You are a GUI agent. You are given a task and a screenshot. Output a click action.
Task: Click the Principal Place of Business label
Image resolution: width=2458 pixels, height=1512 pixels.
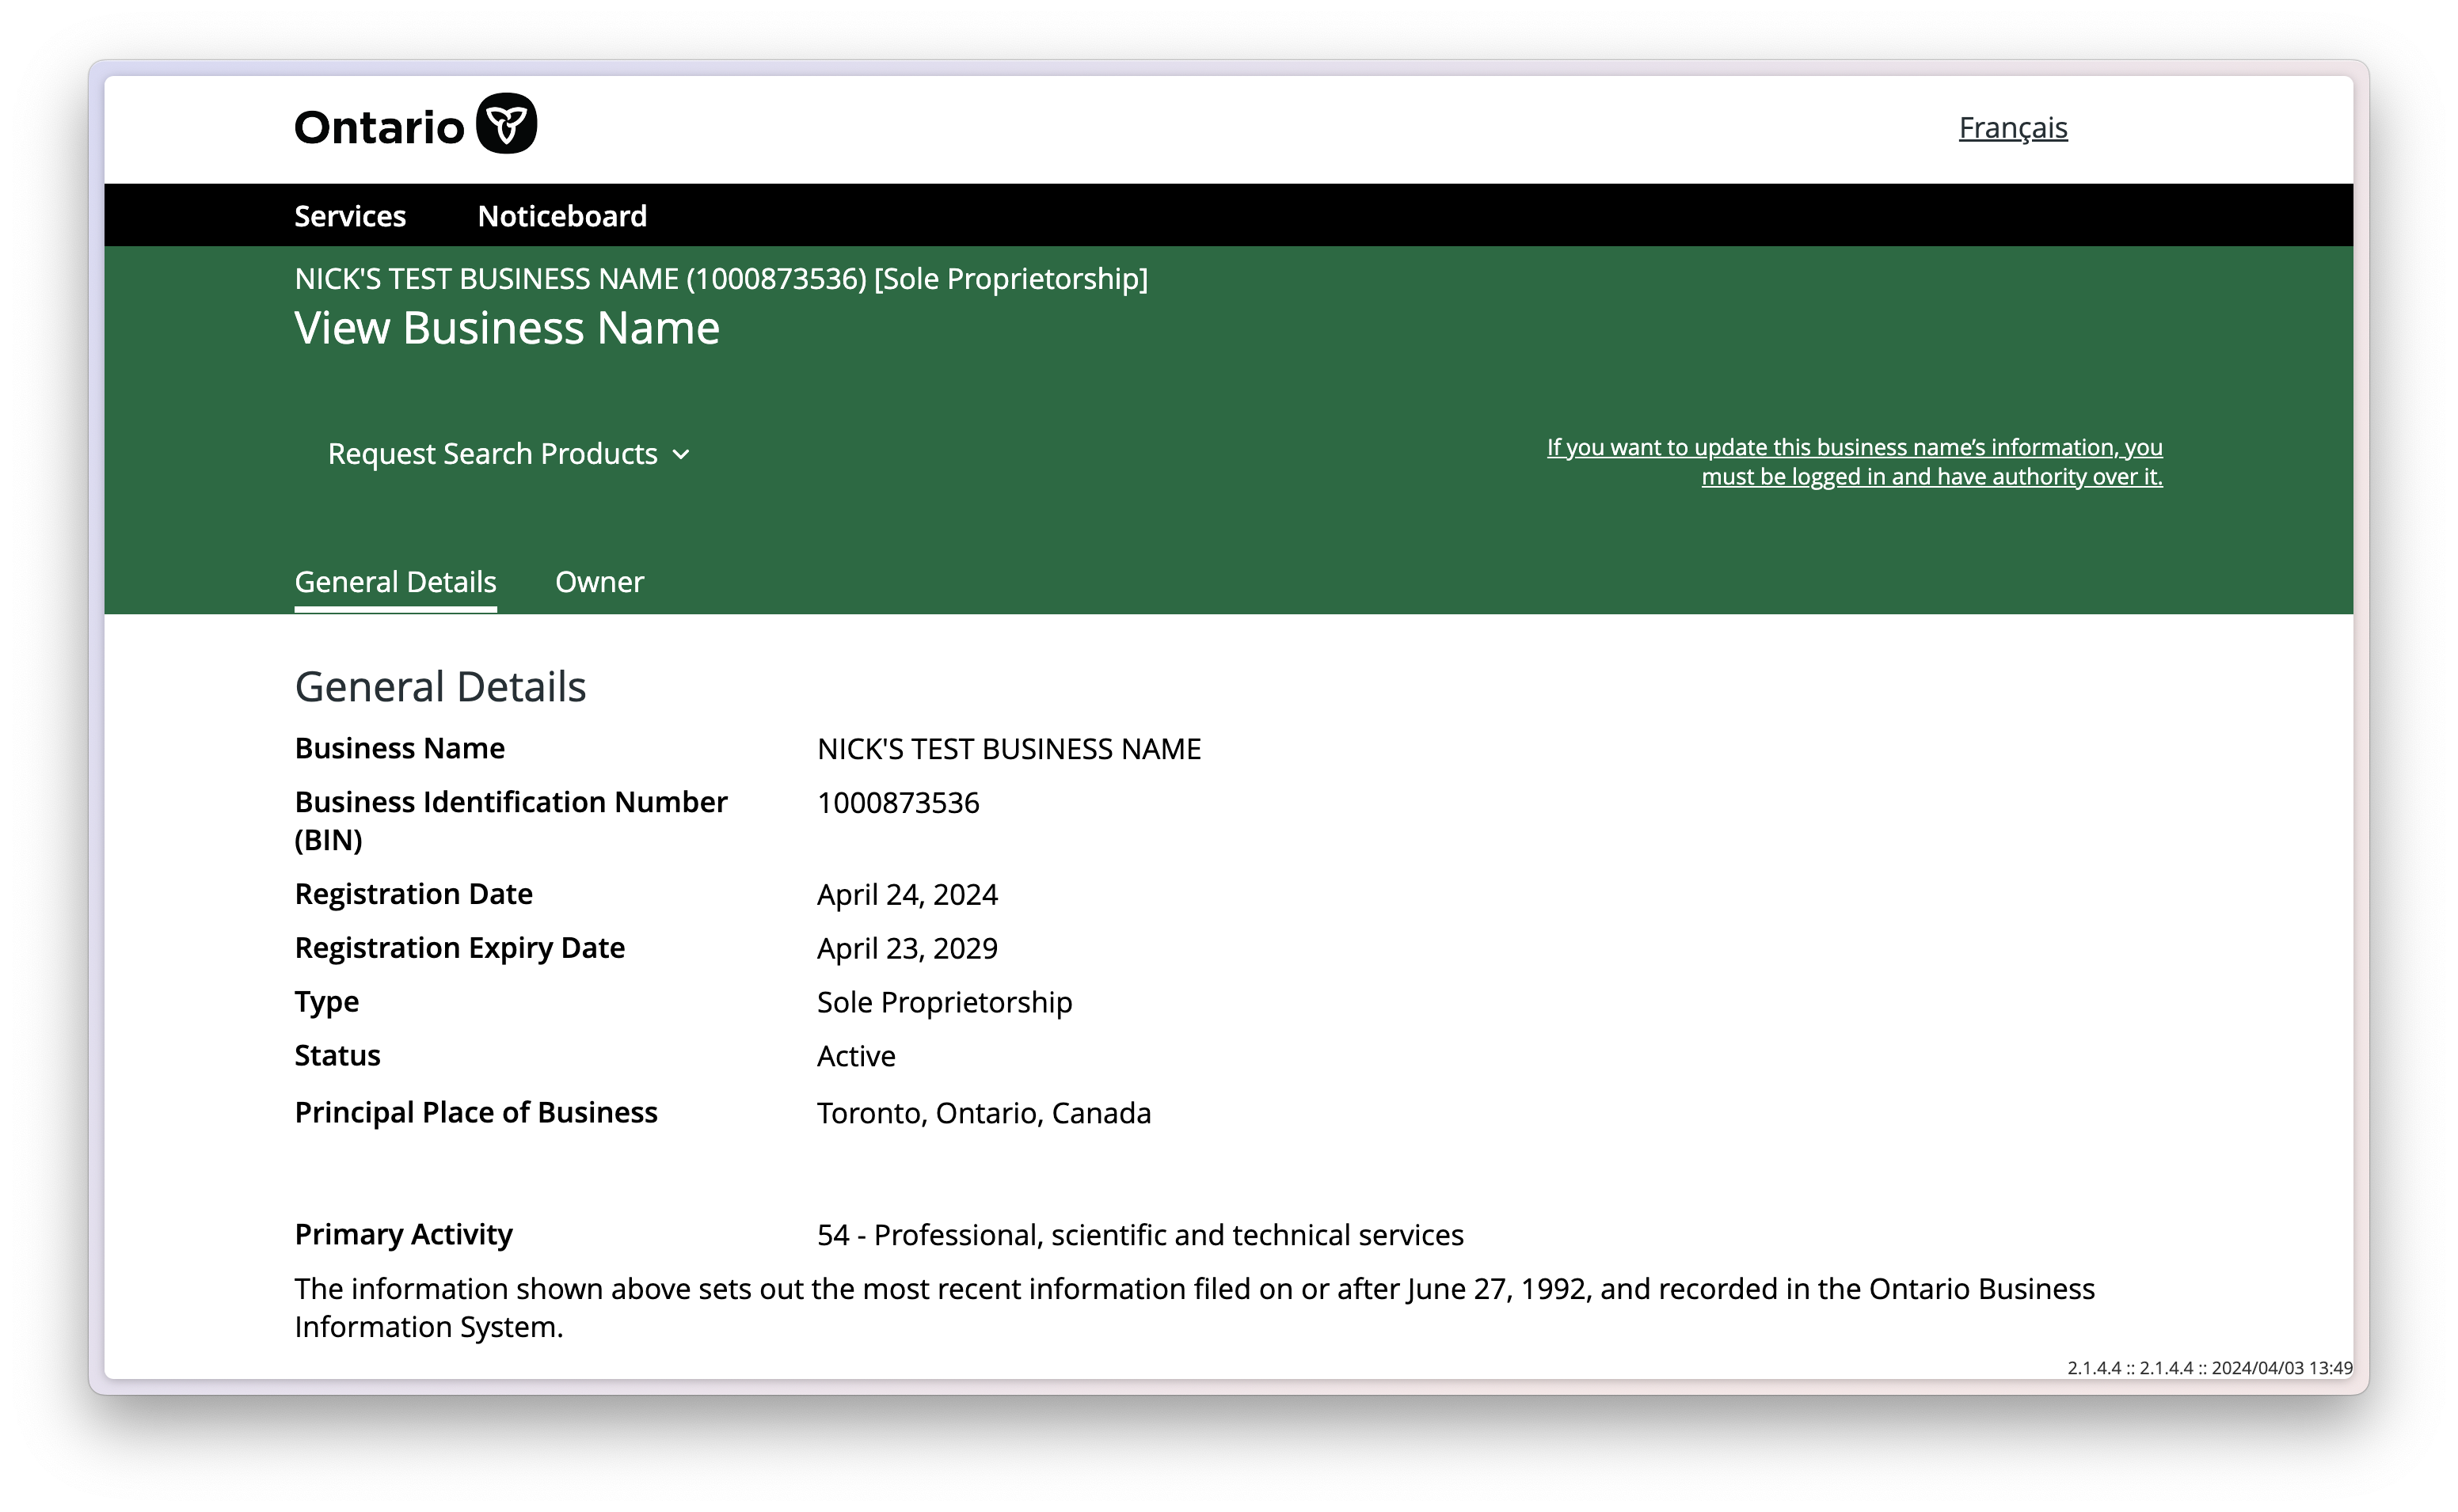(x=476, y=1113)
